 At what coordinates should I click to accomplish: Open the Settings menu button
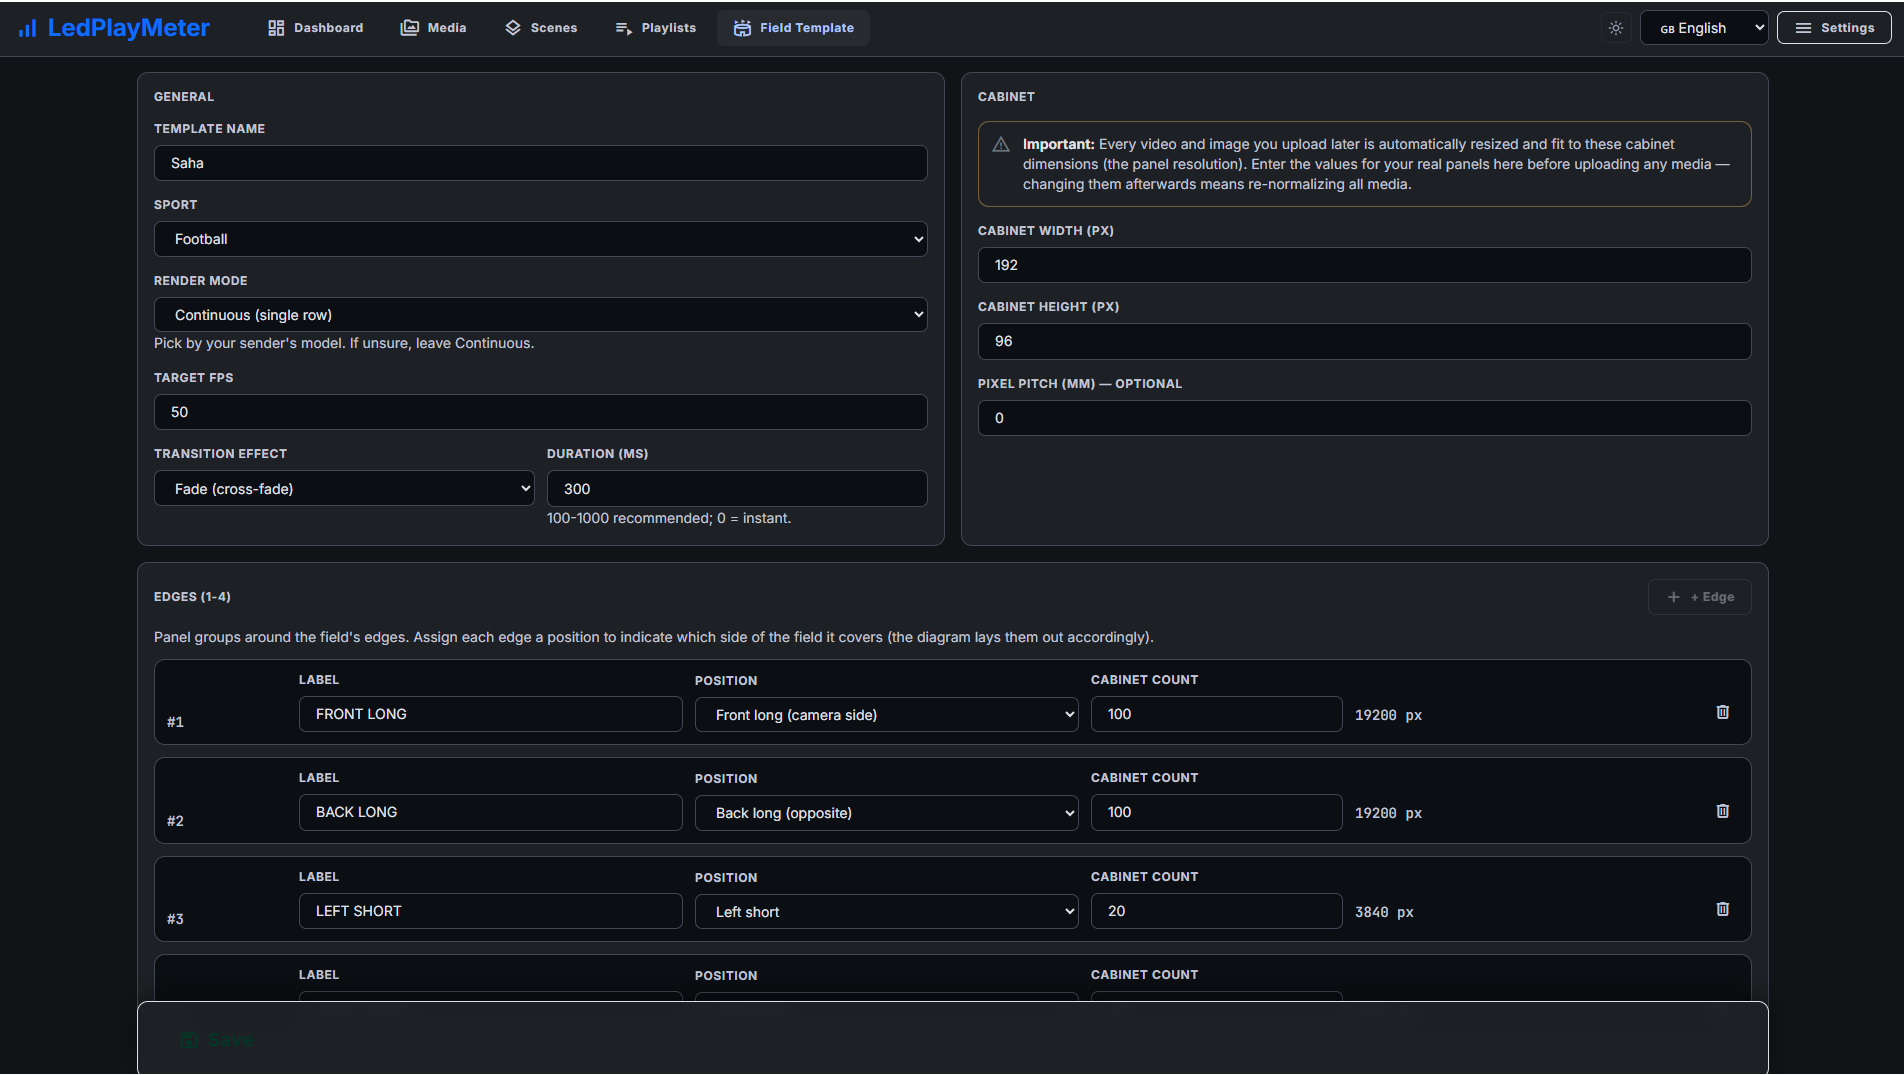click(1834, 28)
